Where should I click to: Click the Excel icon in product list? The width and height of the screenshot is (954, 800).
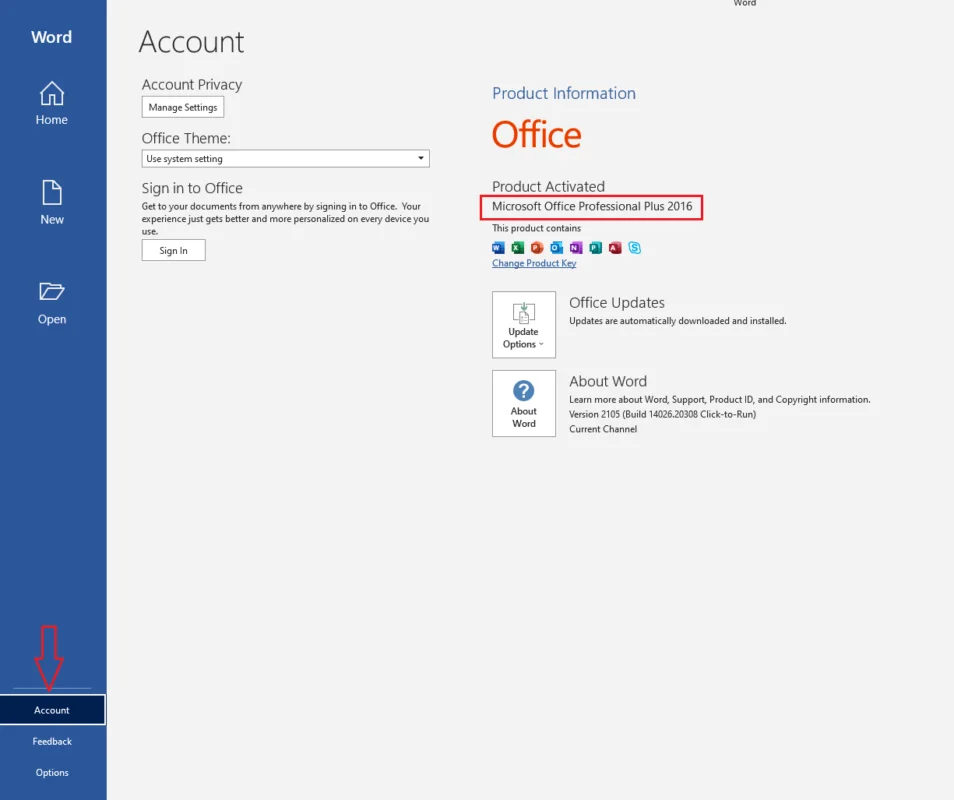518,247
